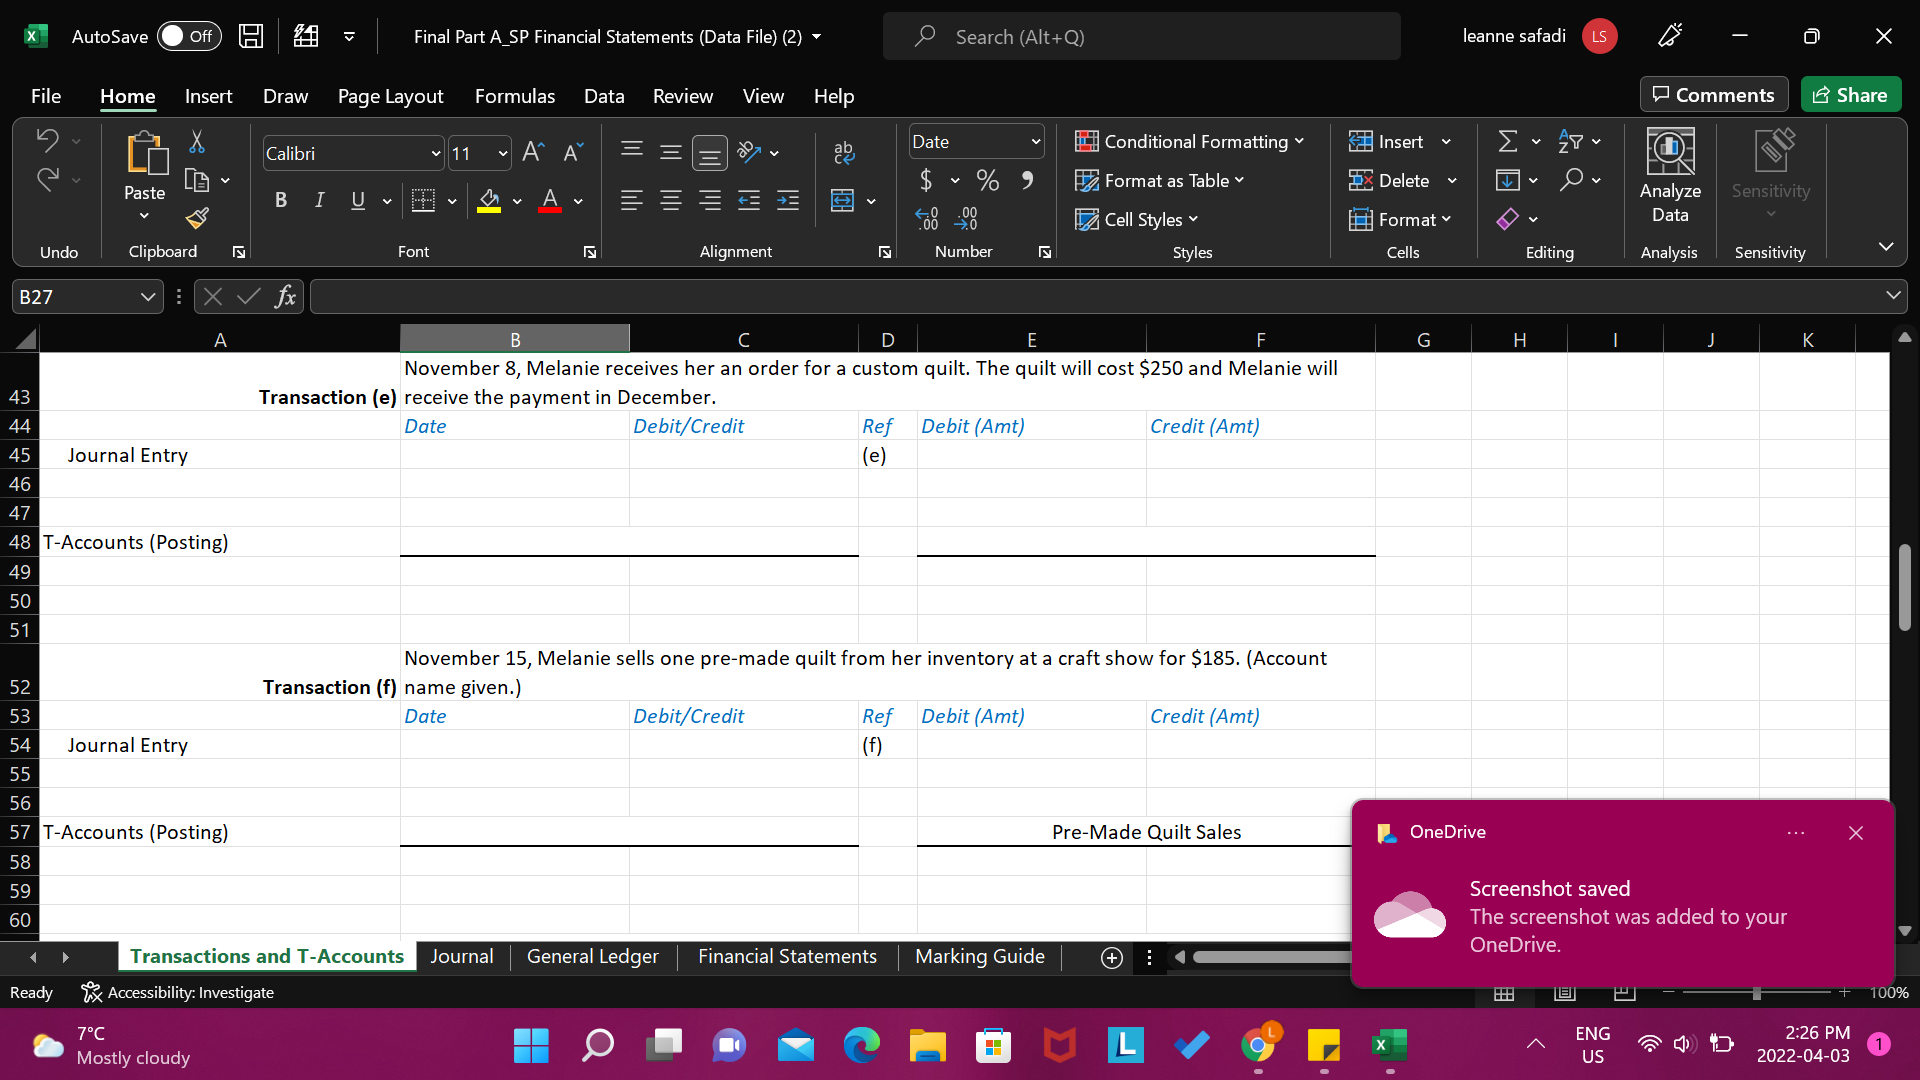Toggle bold formatting
The width and height of the screenshot is (1920, 1080).
tap(281, 200)
